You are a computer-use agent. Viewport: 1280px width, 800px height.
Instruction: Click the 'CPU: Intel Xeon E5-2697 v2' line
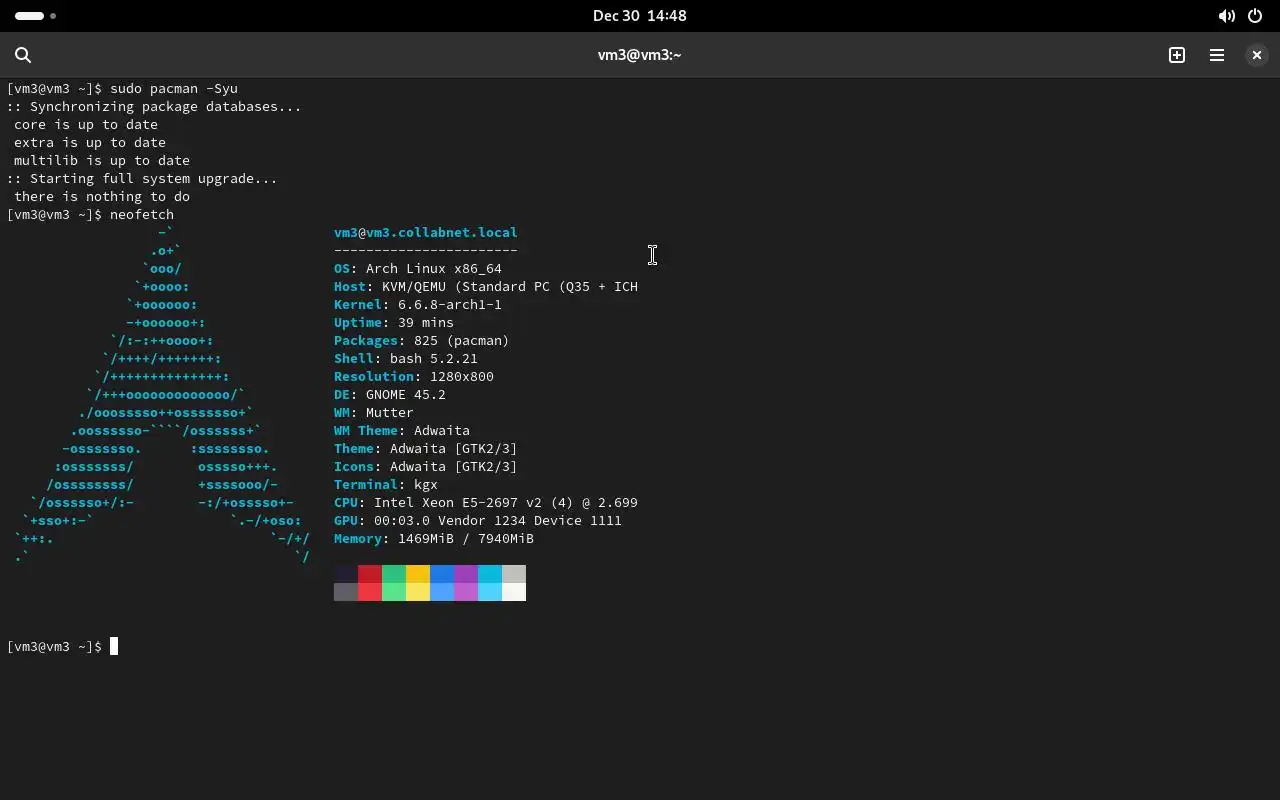(x=486, y=502)
